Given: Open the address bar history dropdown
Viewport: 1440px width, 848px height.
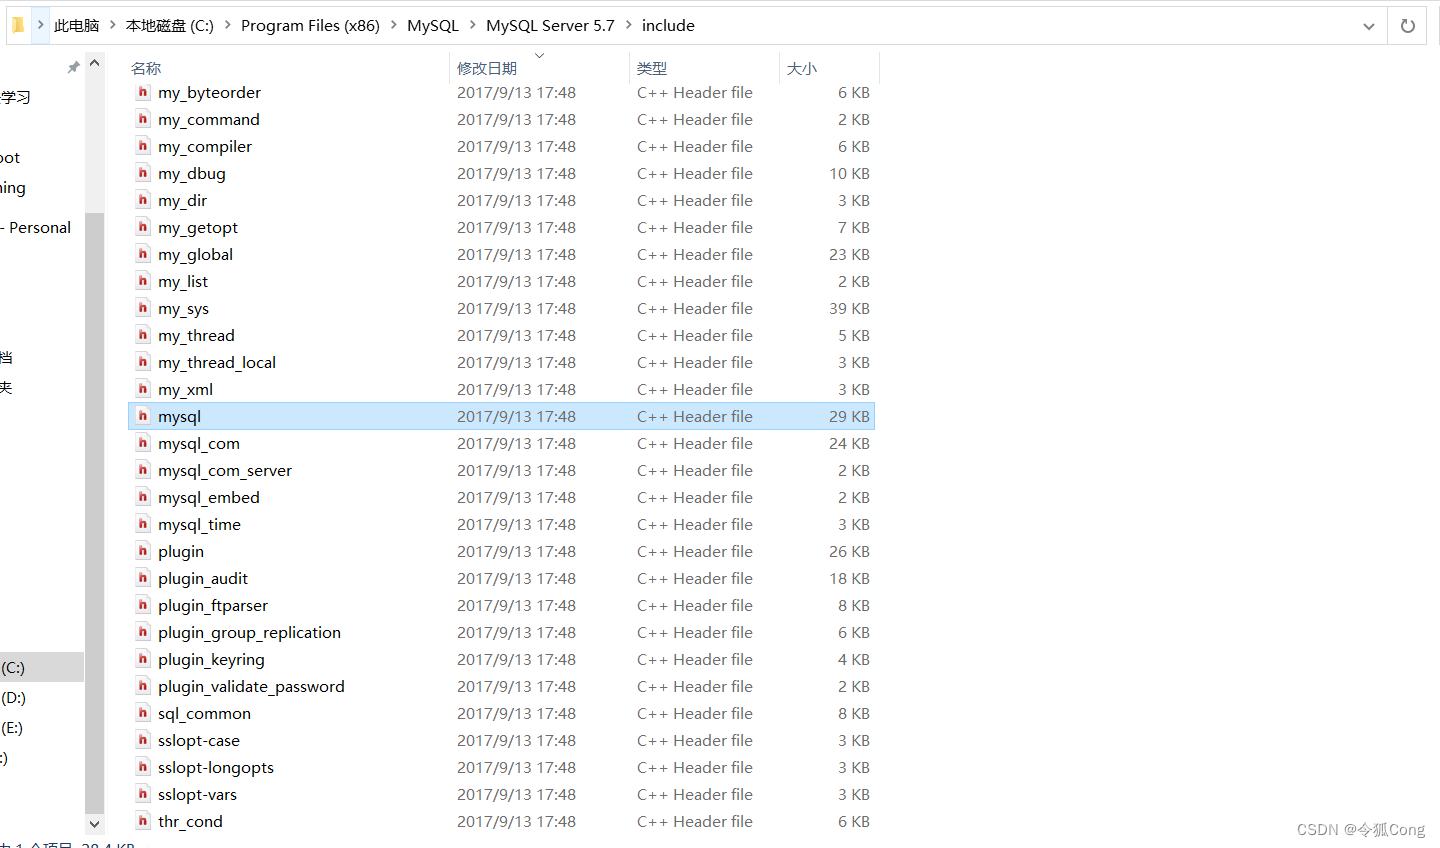Looking at the screenshot, I should click(1368, 25).
